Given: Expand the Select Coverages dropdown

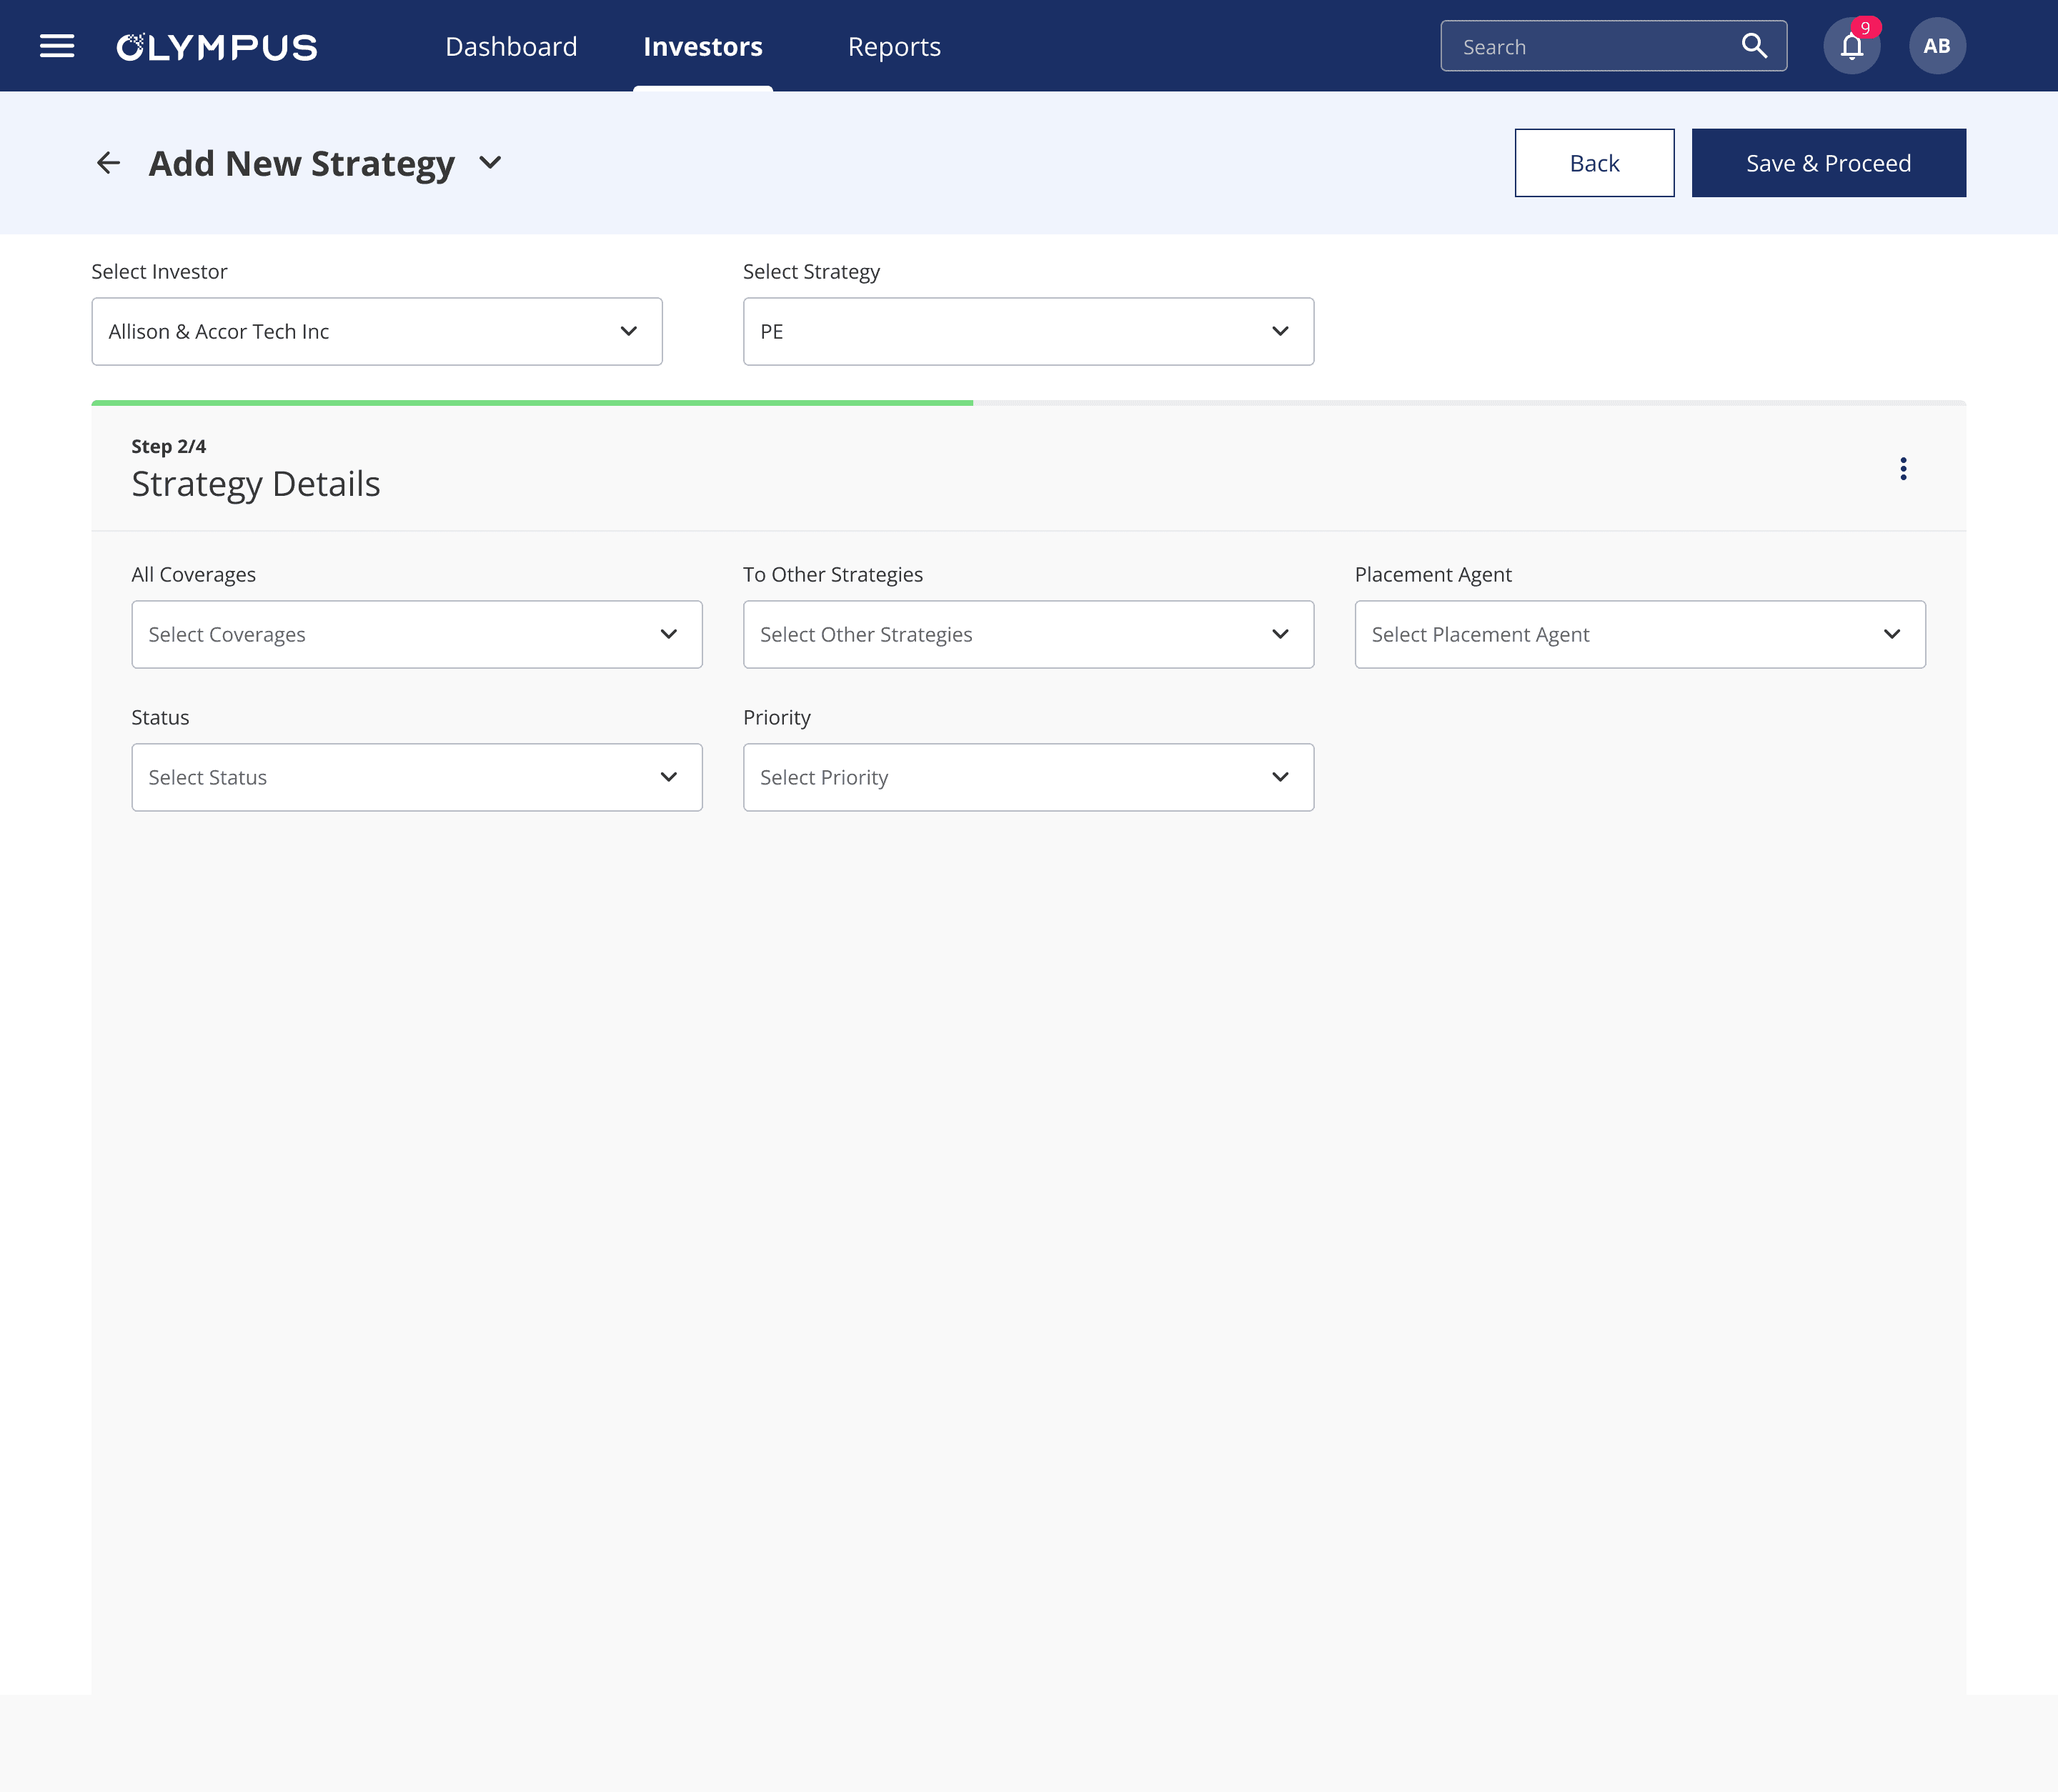Looking at the screenshot, I should tap(416, 634).
